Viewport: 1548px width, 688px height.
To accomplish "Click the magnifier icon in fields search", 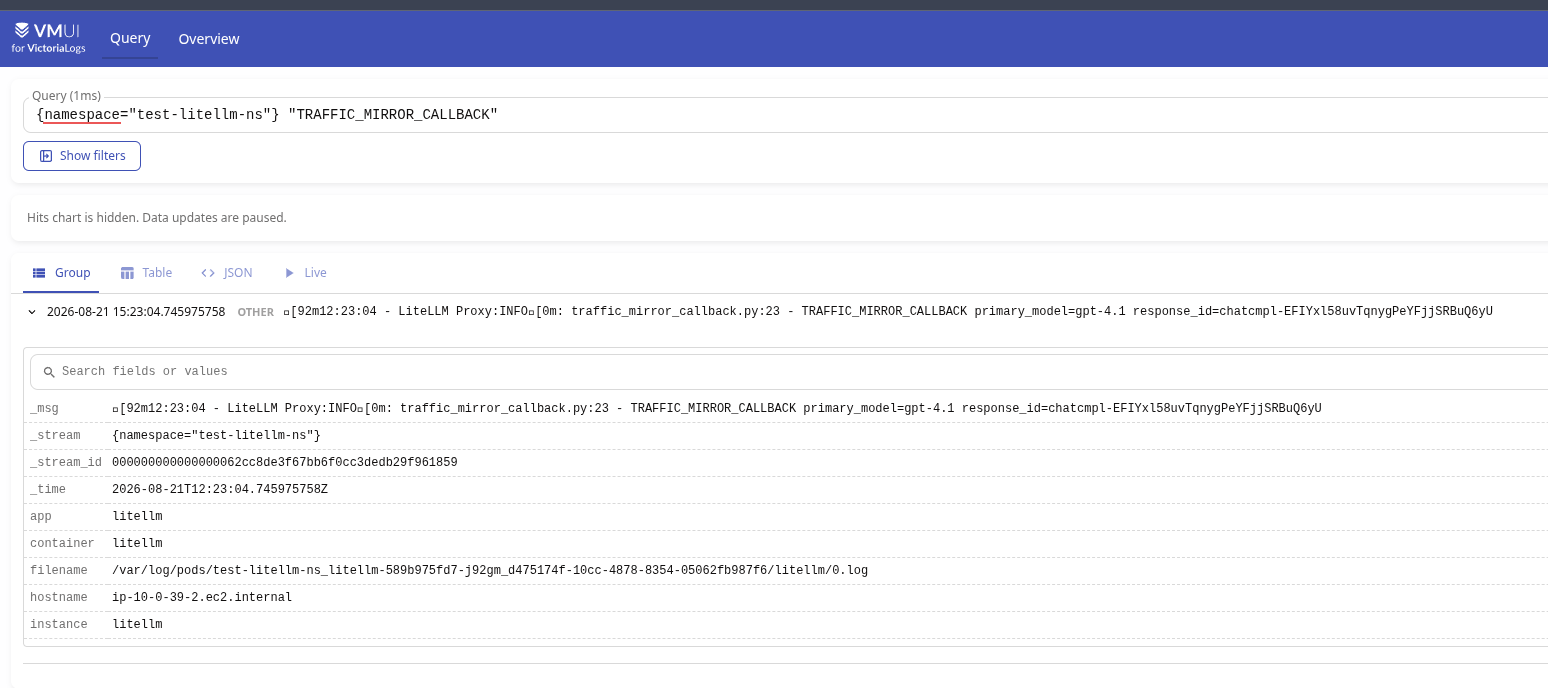I will click(x=49, y=372).
